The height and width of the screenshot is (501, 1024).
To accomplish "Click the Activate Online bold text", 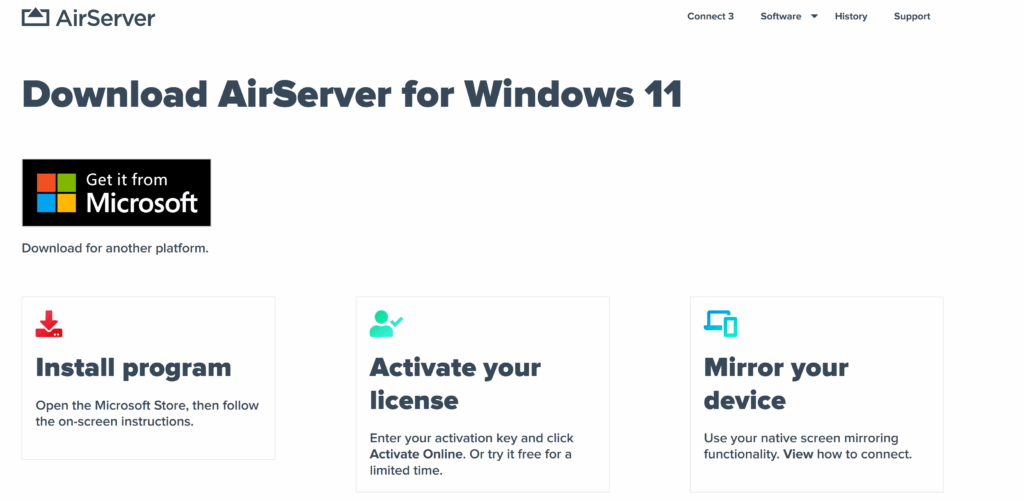I will [x=416, y=454].
